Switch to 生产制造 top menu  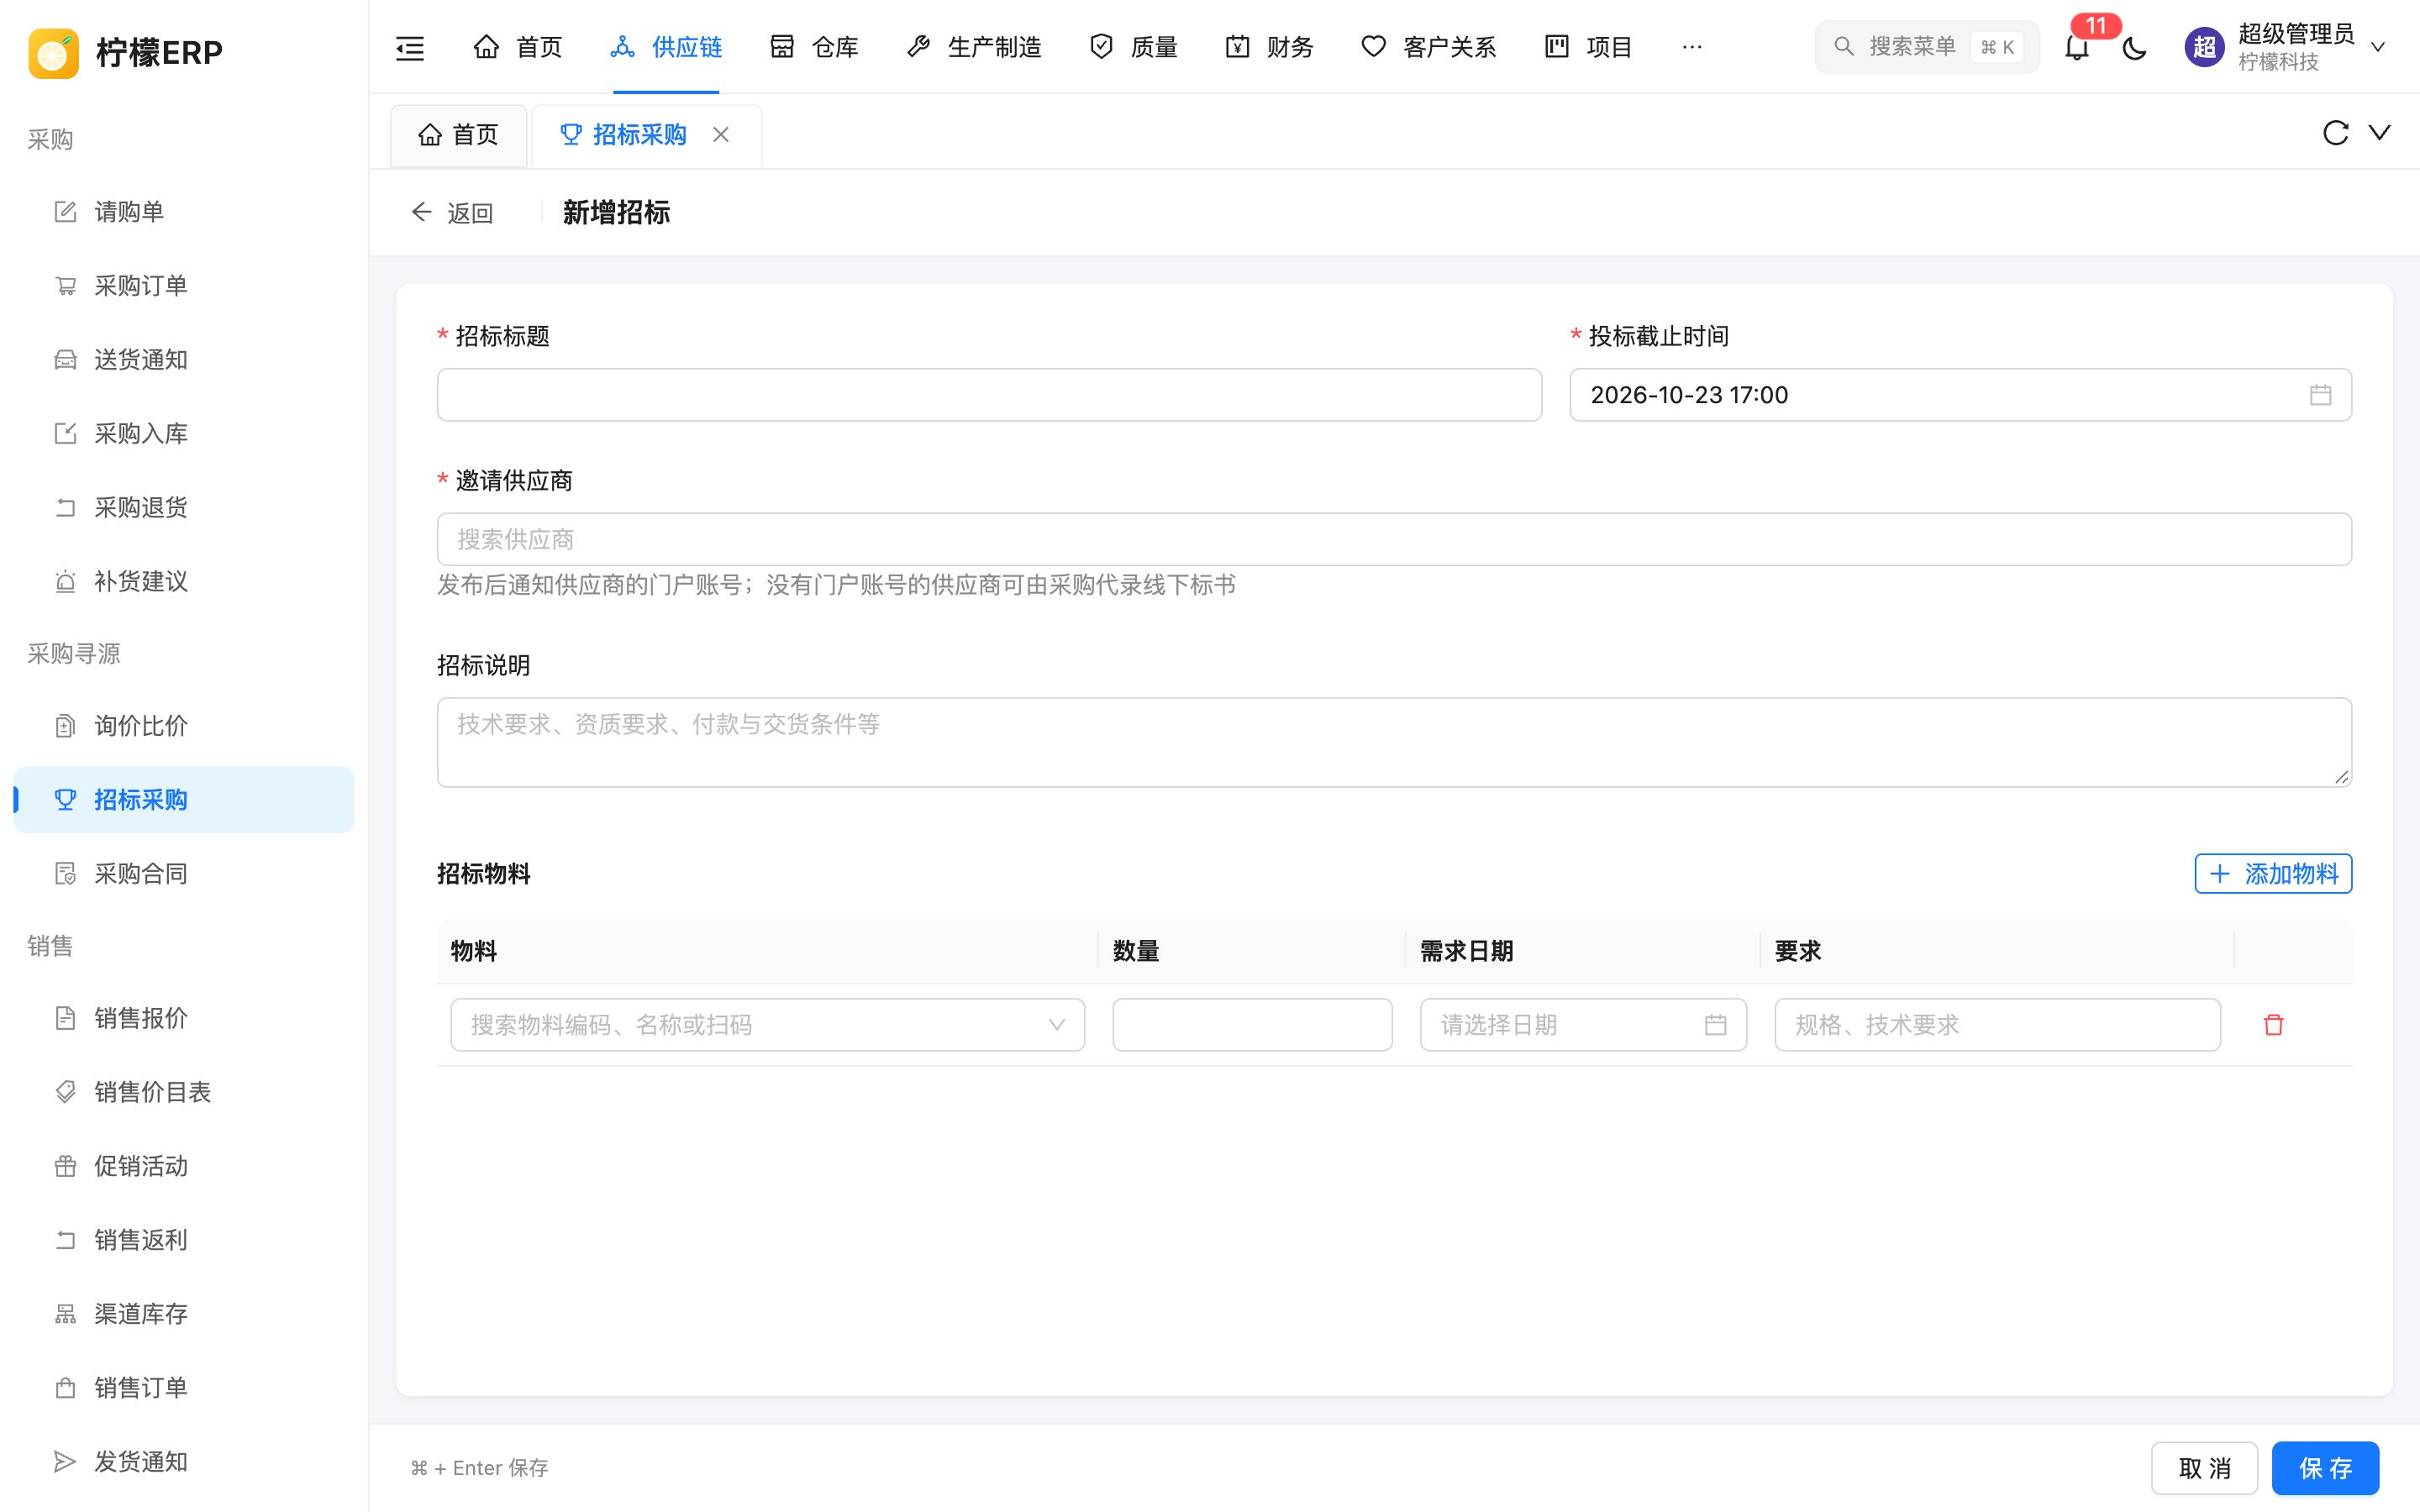pyautogui.click(x=973, y=47)
